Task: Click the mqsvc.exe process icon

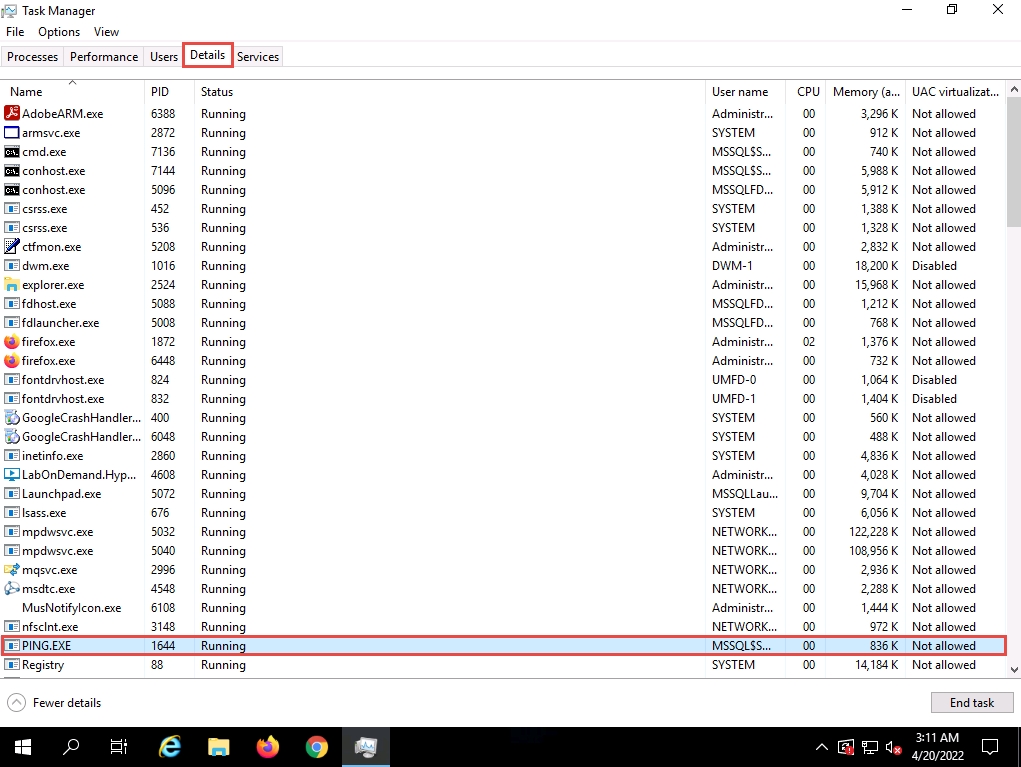Action: 12,570
